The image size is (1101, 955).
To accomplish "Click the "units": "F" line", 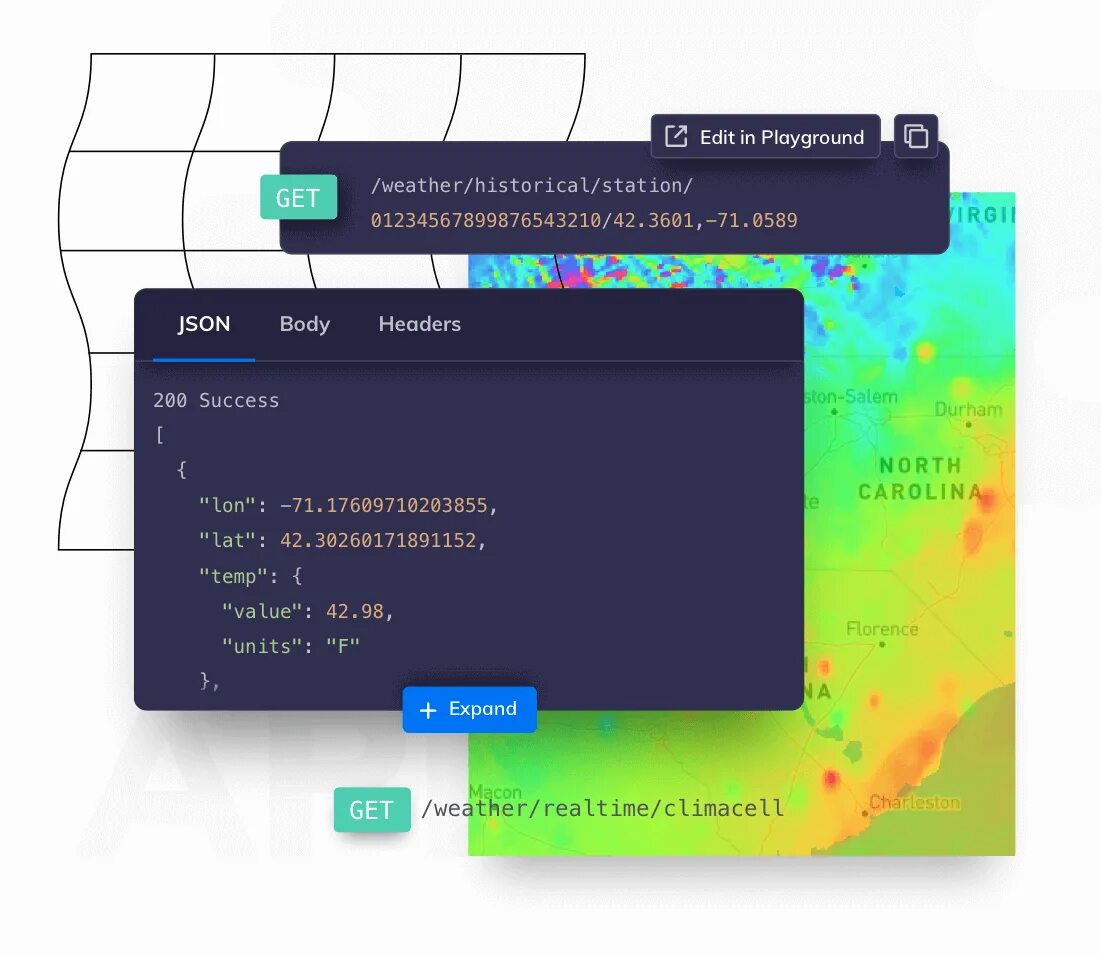I will 291,646.
